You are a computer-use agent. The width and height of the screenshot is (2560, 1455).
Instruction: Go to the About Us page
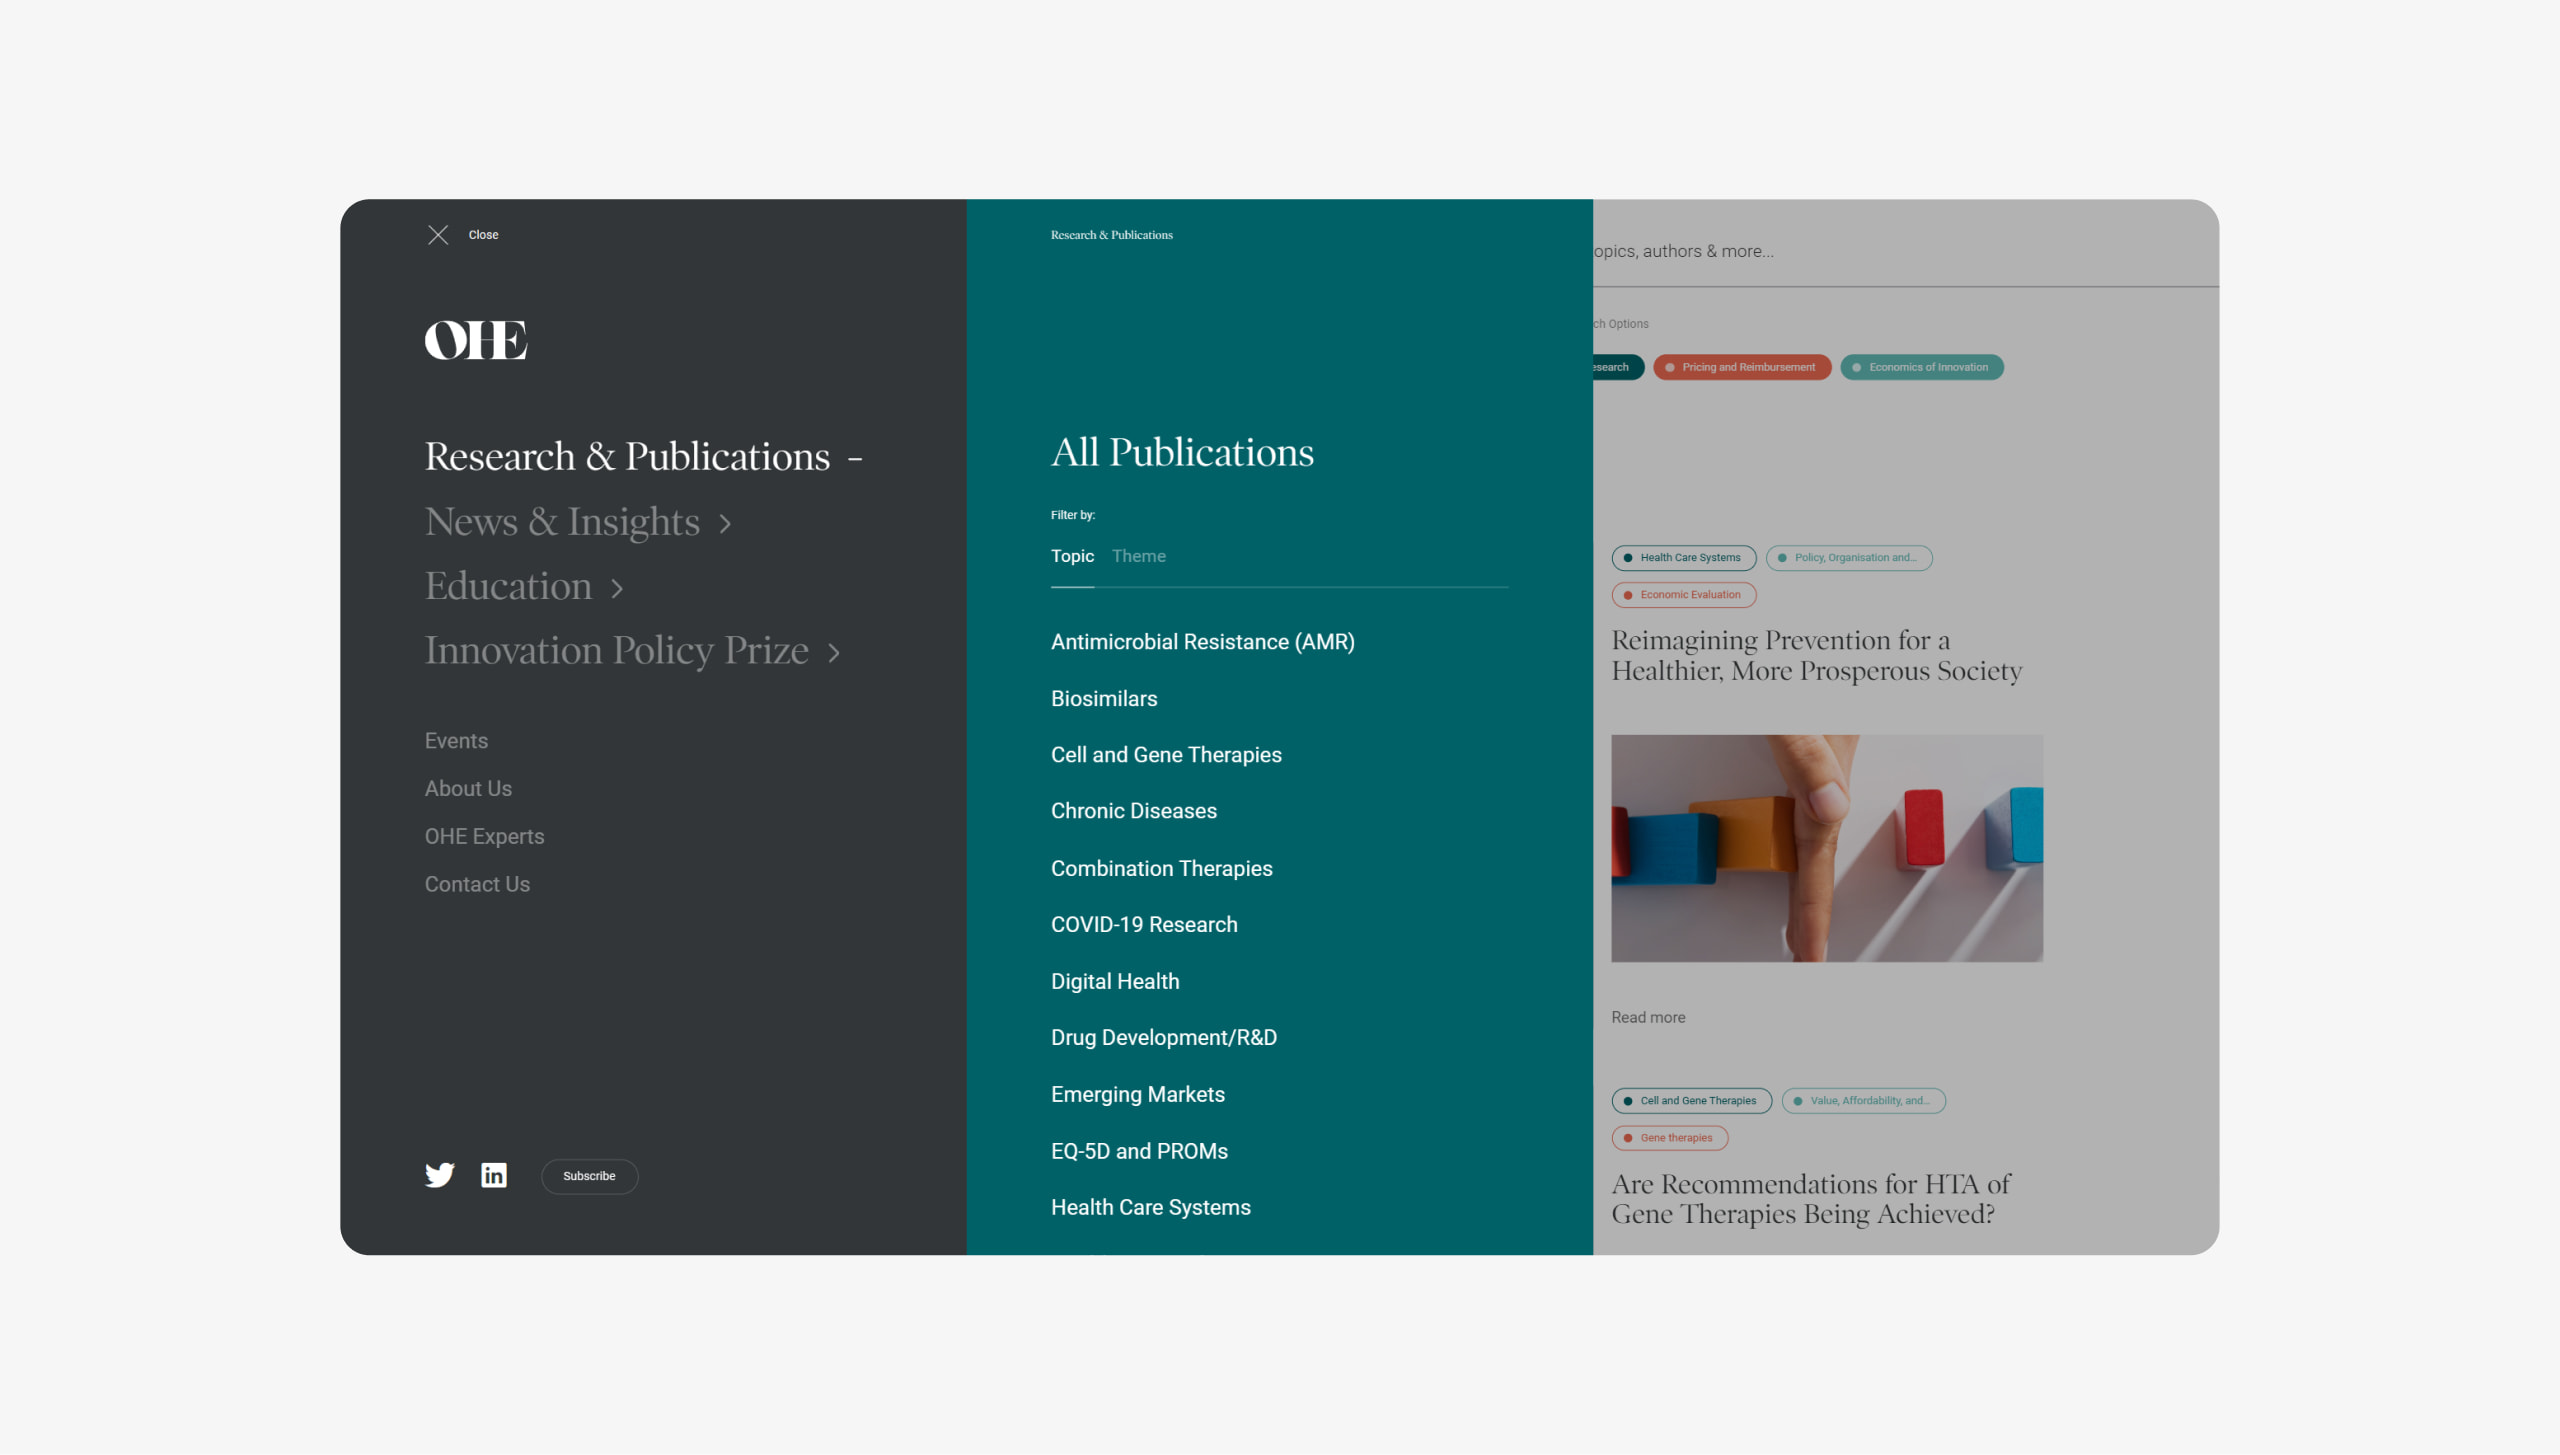468,789
